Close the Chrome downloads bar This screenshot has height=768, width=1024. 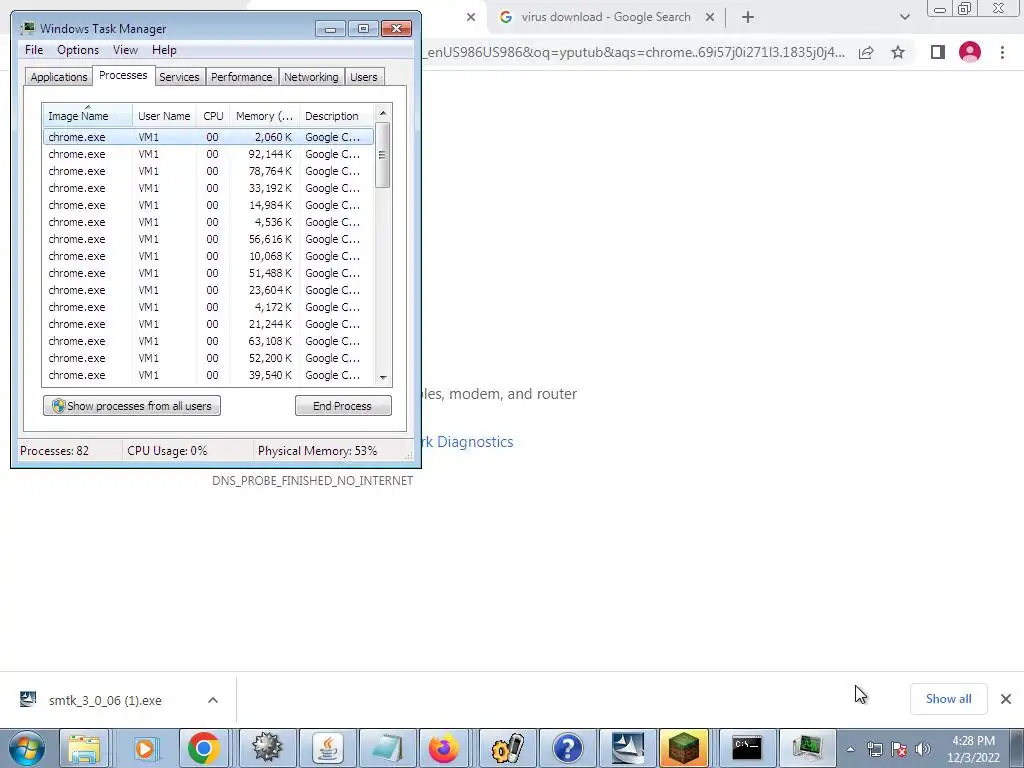1006,699
